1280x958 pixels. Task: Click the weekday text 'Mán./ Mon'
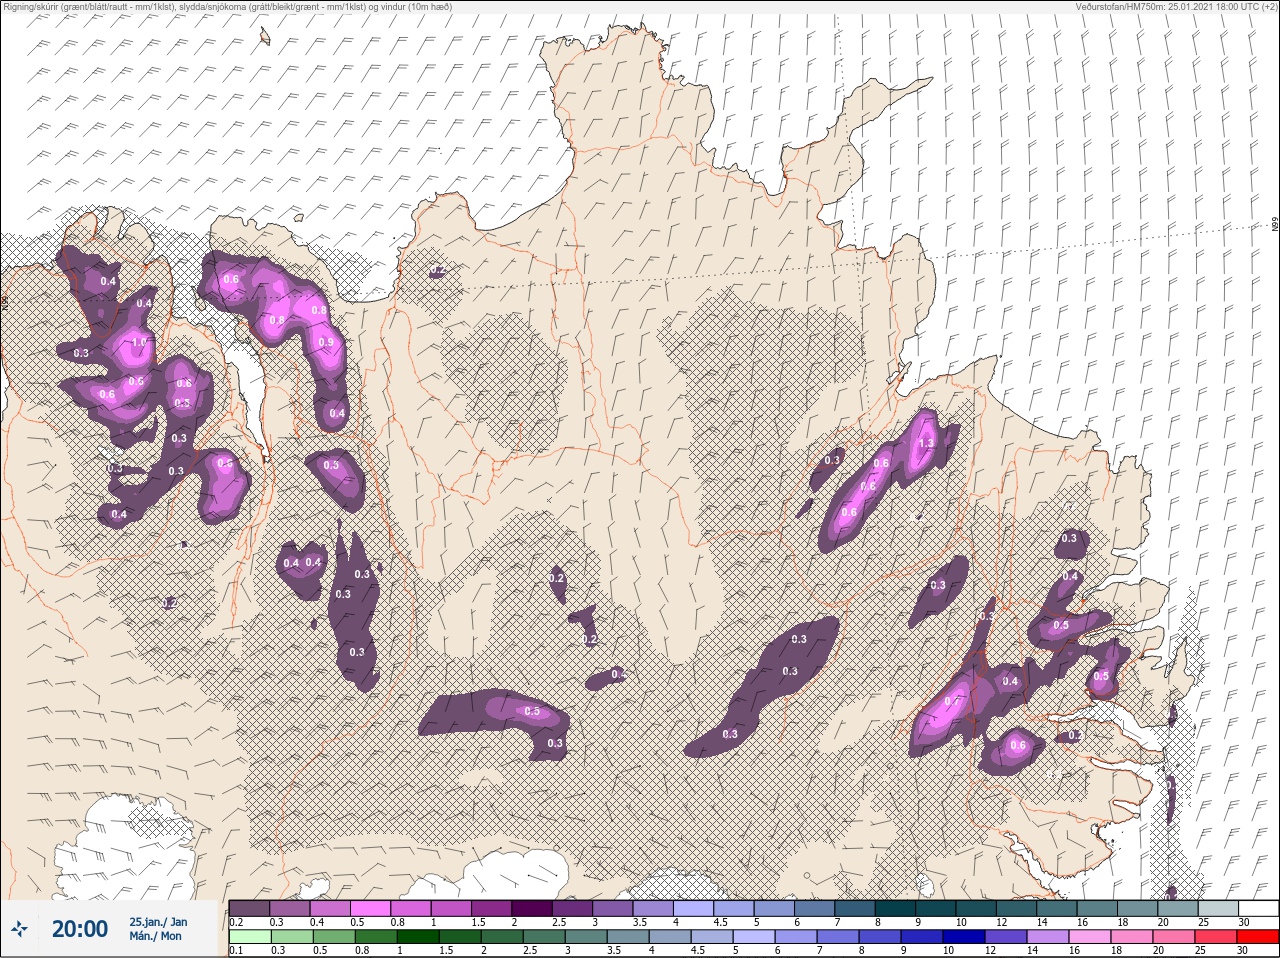click(155, 937)
